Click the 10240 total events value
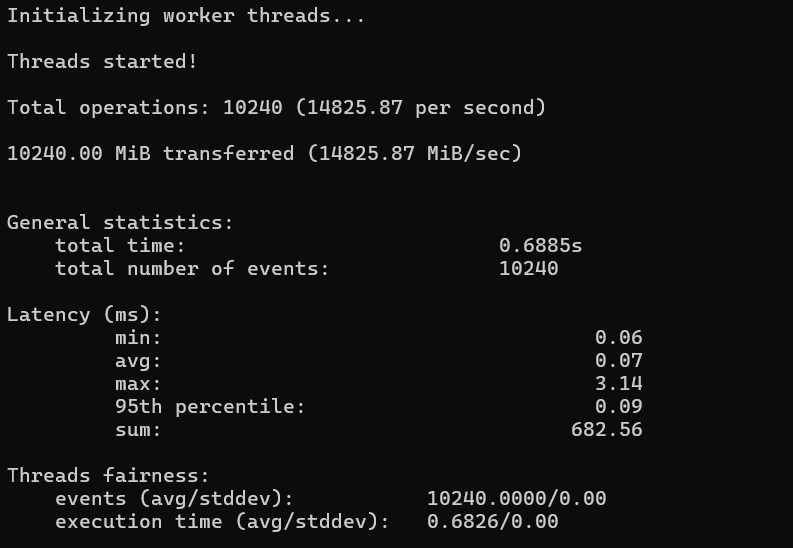Viewport: 793px width, 548px height. point(528,269)
